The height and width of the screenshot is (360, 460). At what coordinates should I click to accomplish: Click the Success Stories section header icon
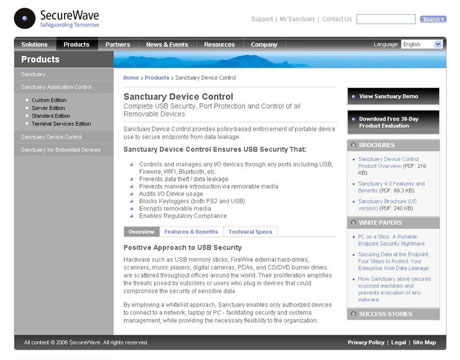[x=353, y=314]
